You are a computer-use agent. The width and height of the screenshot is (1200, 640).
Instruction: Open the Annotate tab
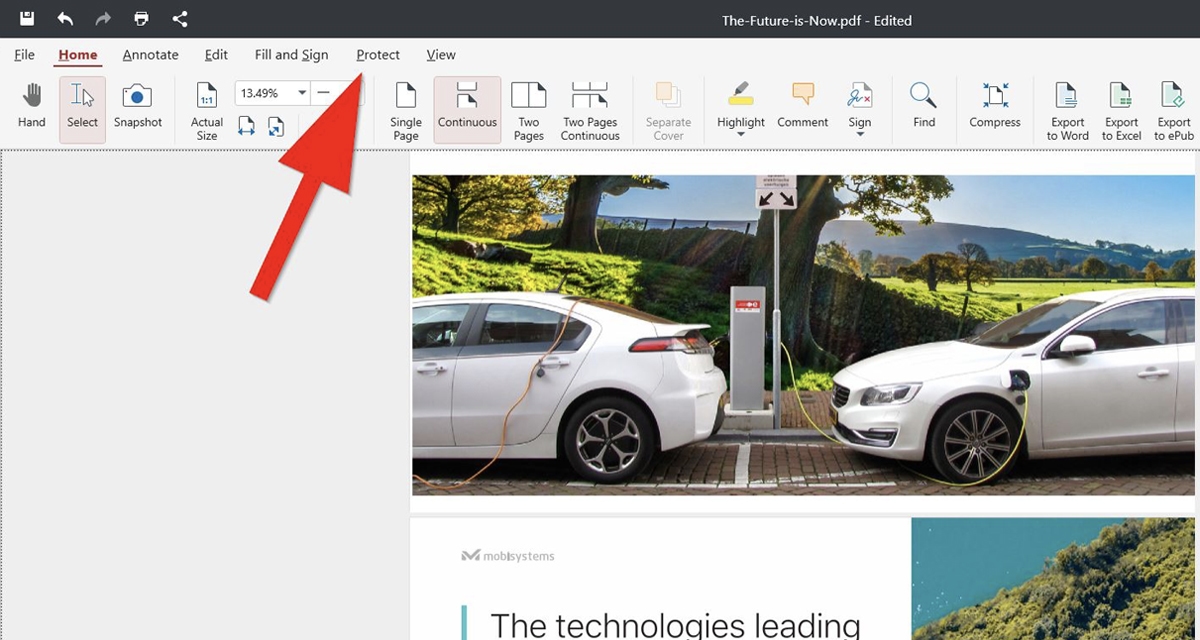[150, 55]
